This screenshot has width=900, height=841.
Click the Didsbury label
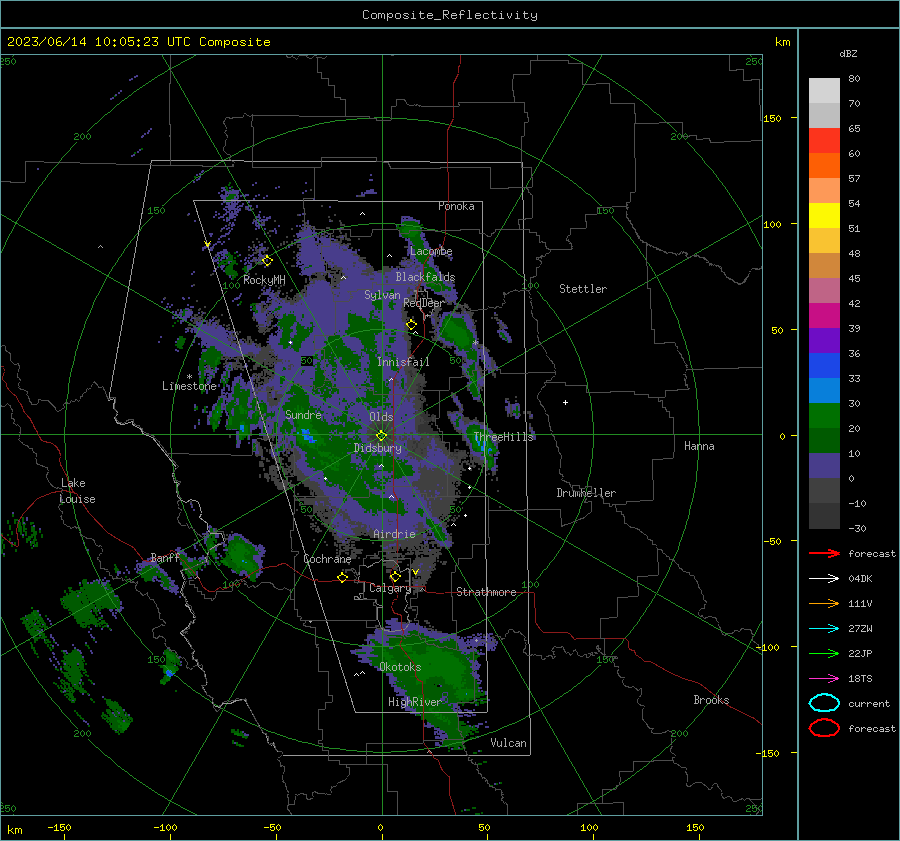[x=378, y=448]
